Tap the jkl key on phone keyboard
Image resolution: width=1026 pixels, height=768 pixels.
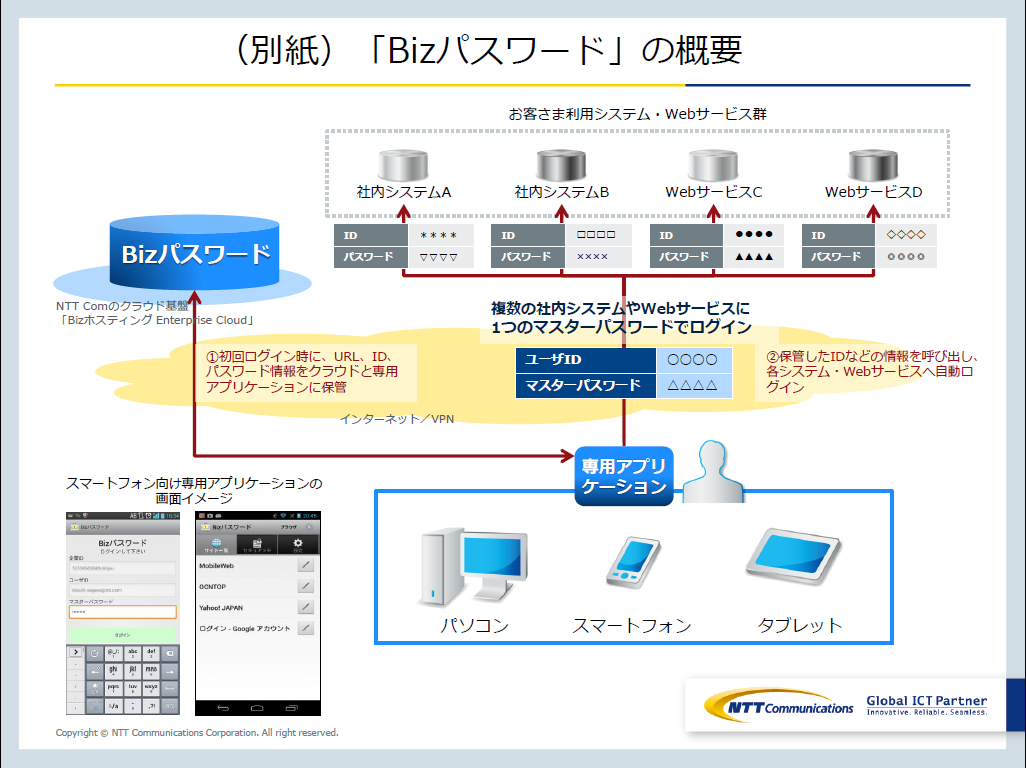(133, 671)
